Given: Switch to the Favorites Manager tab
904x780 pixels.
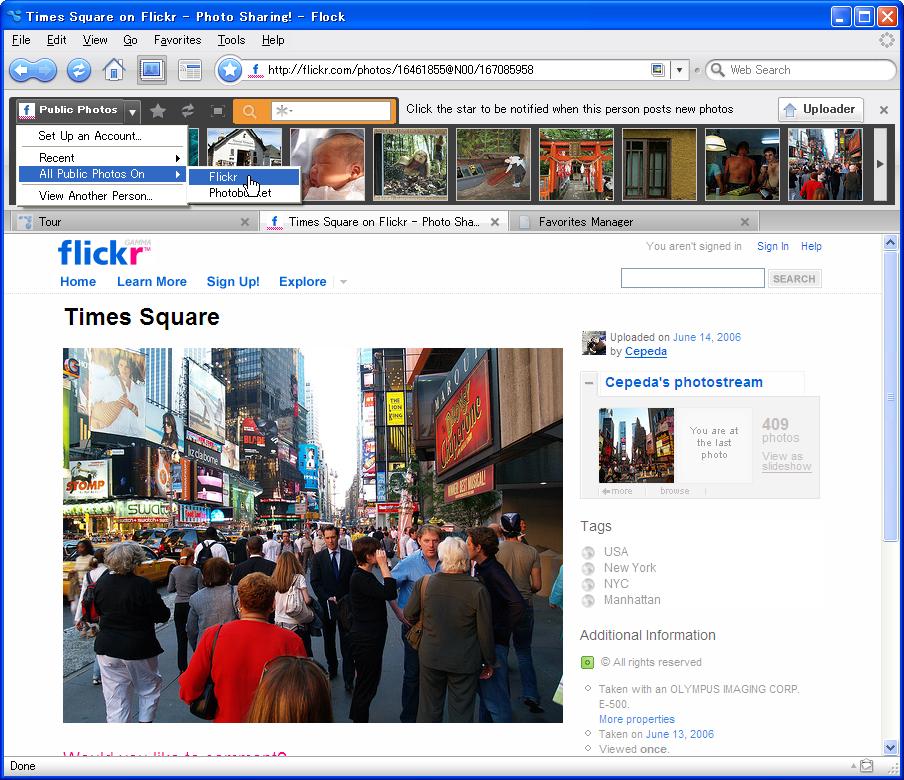Looking at the screenshot, I should (x=634, y=222).
